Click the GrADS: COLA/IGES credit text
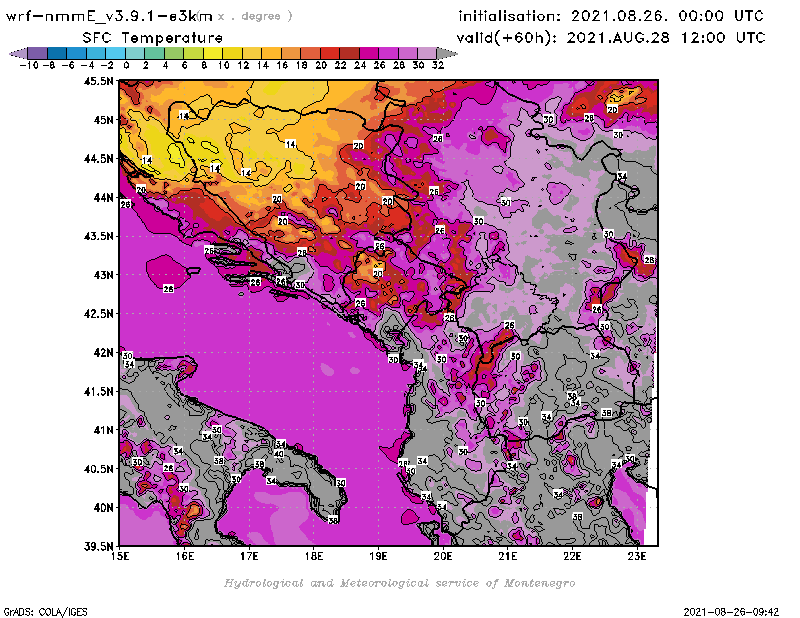Image resolution: width=800 pixels, height=618 pixels. pos(45,612)
